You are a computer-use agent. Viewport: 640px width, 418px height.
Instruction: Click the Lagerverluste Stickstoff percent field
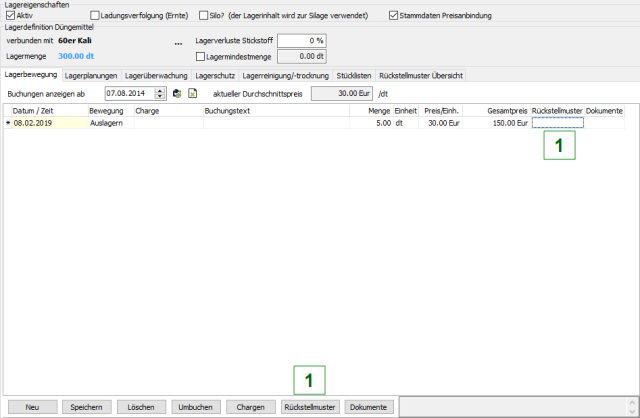tap(302, 40)
